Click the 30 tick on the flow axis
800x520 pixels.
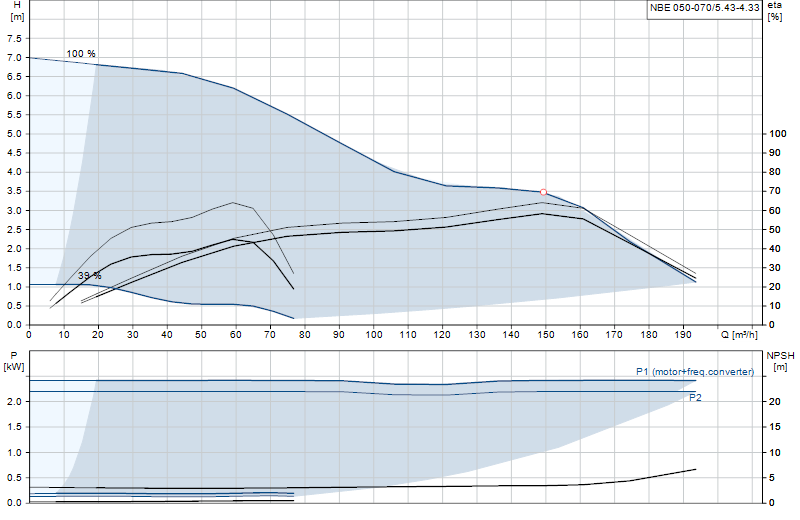click(x=132, y=335)
